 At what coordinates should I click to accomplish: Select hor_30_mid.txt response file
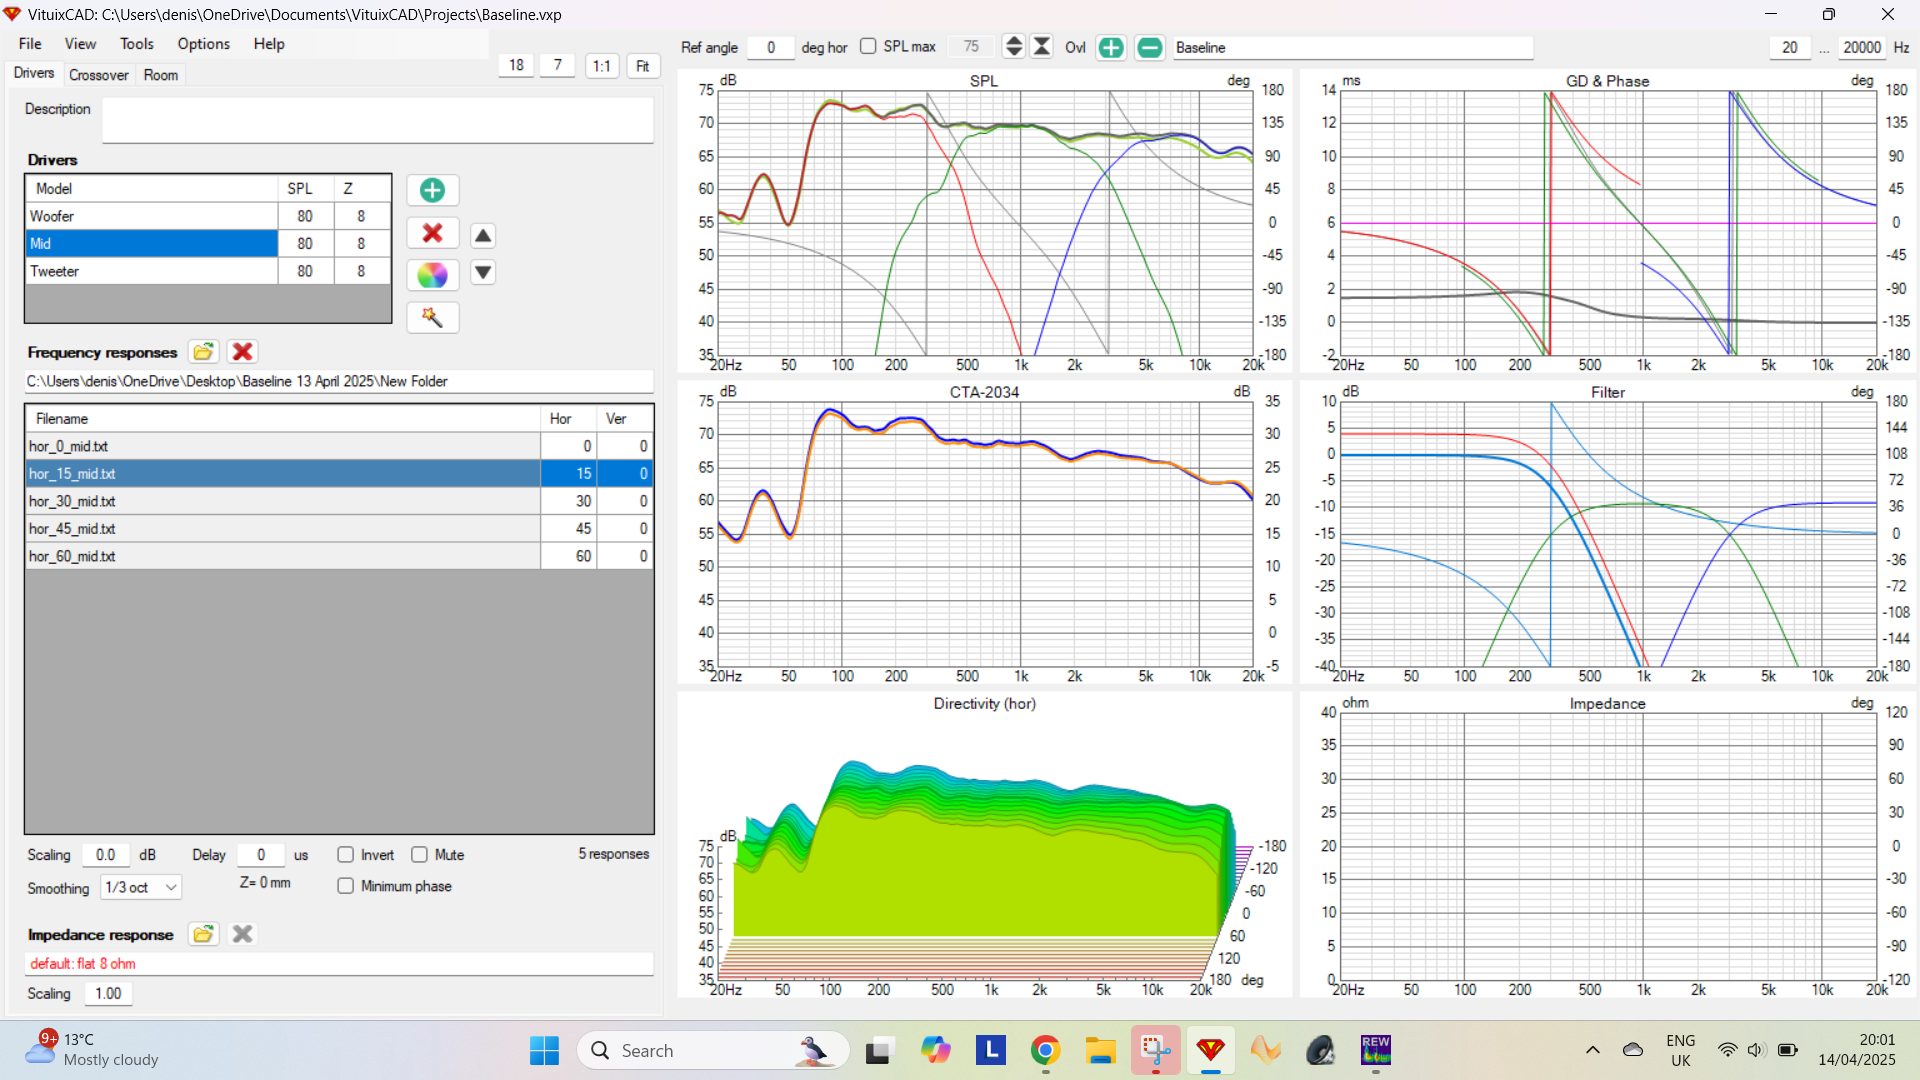coord(339,501)
